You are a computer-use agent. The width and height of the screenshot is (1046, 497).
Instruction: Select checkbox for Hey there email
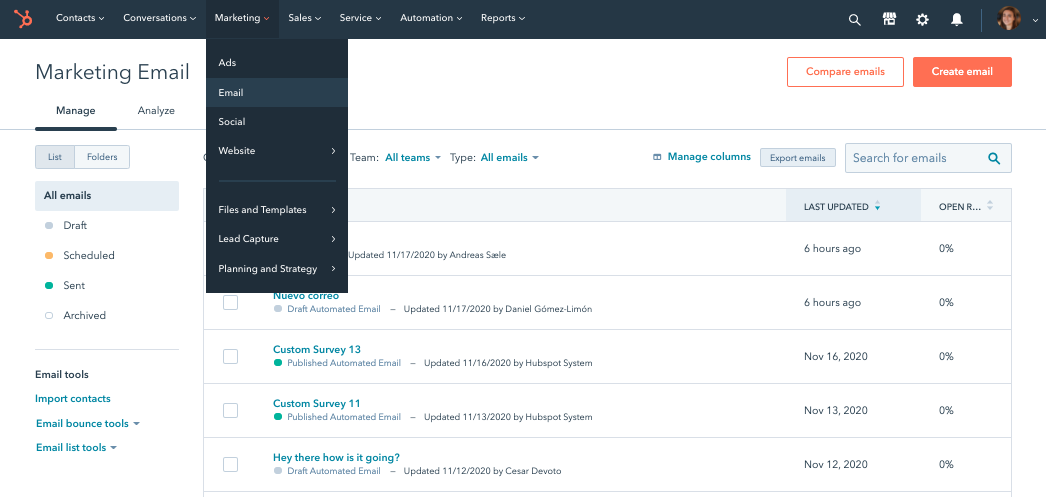(x=230, y=464)
